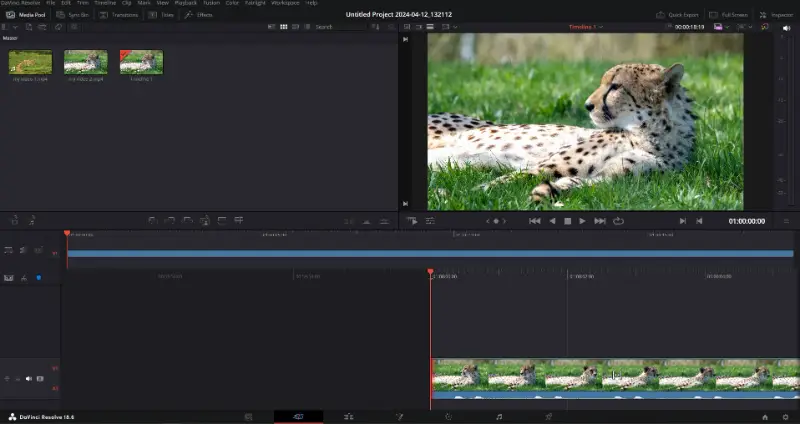Click the split clip scissors icon

pyautogui.click(x=23, y=278)
